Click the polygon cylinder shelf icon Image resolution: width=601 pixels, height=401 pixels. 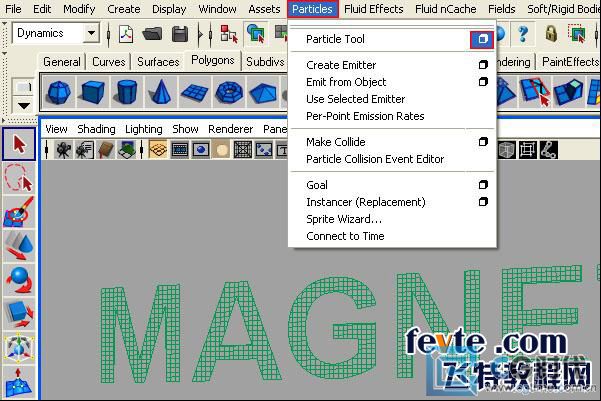[127, 95]
